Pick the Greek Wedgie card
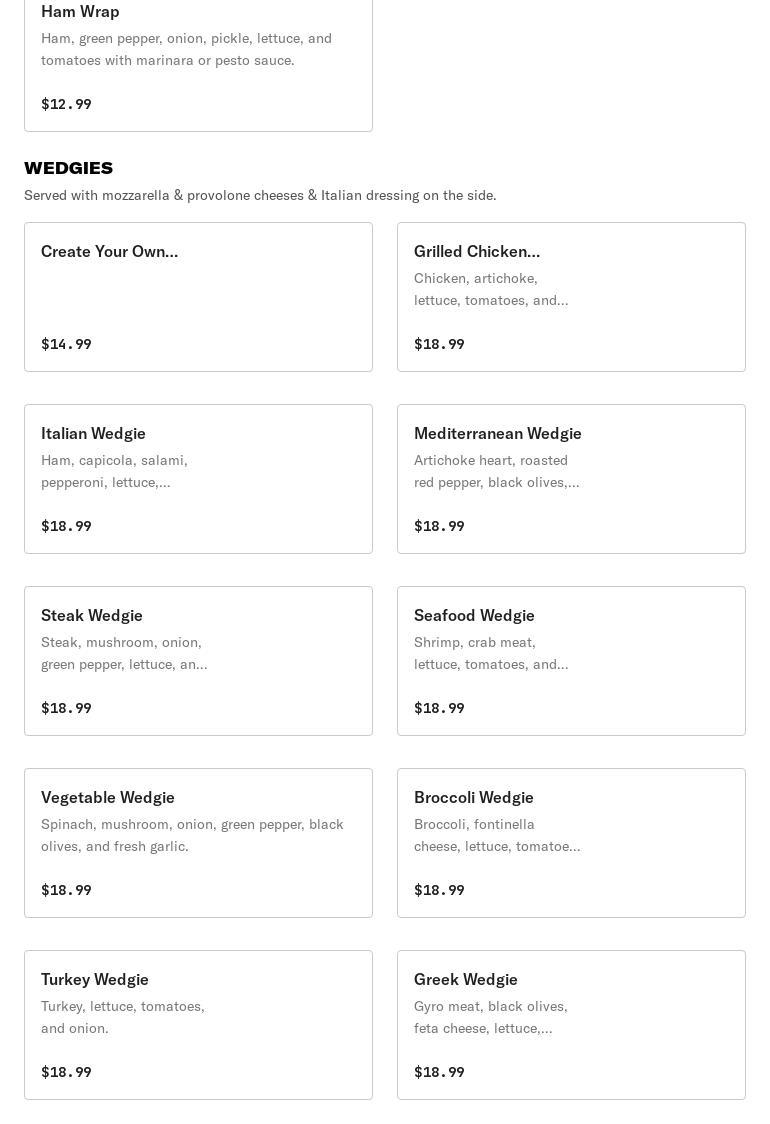The image size is (770, 1124). coord(571,1024)
